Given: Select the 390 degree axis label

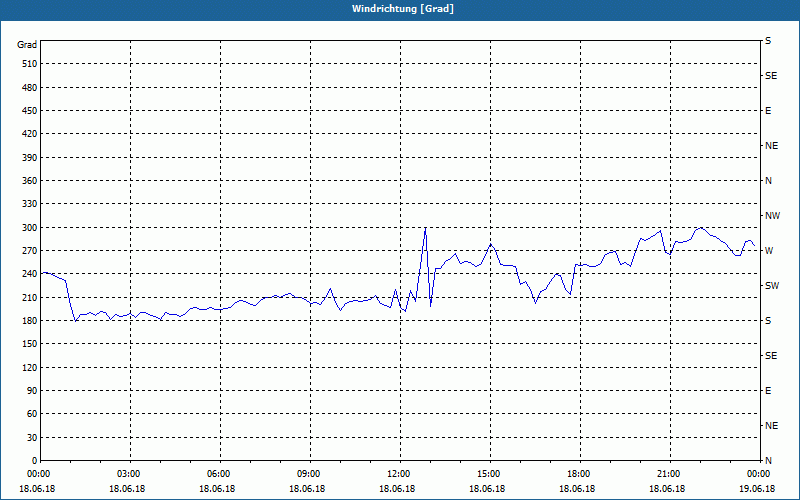Looking at the screenshot, I should 30,158.
